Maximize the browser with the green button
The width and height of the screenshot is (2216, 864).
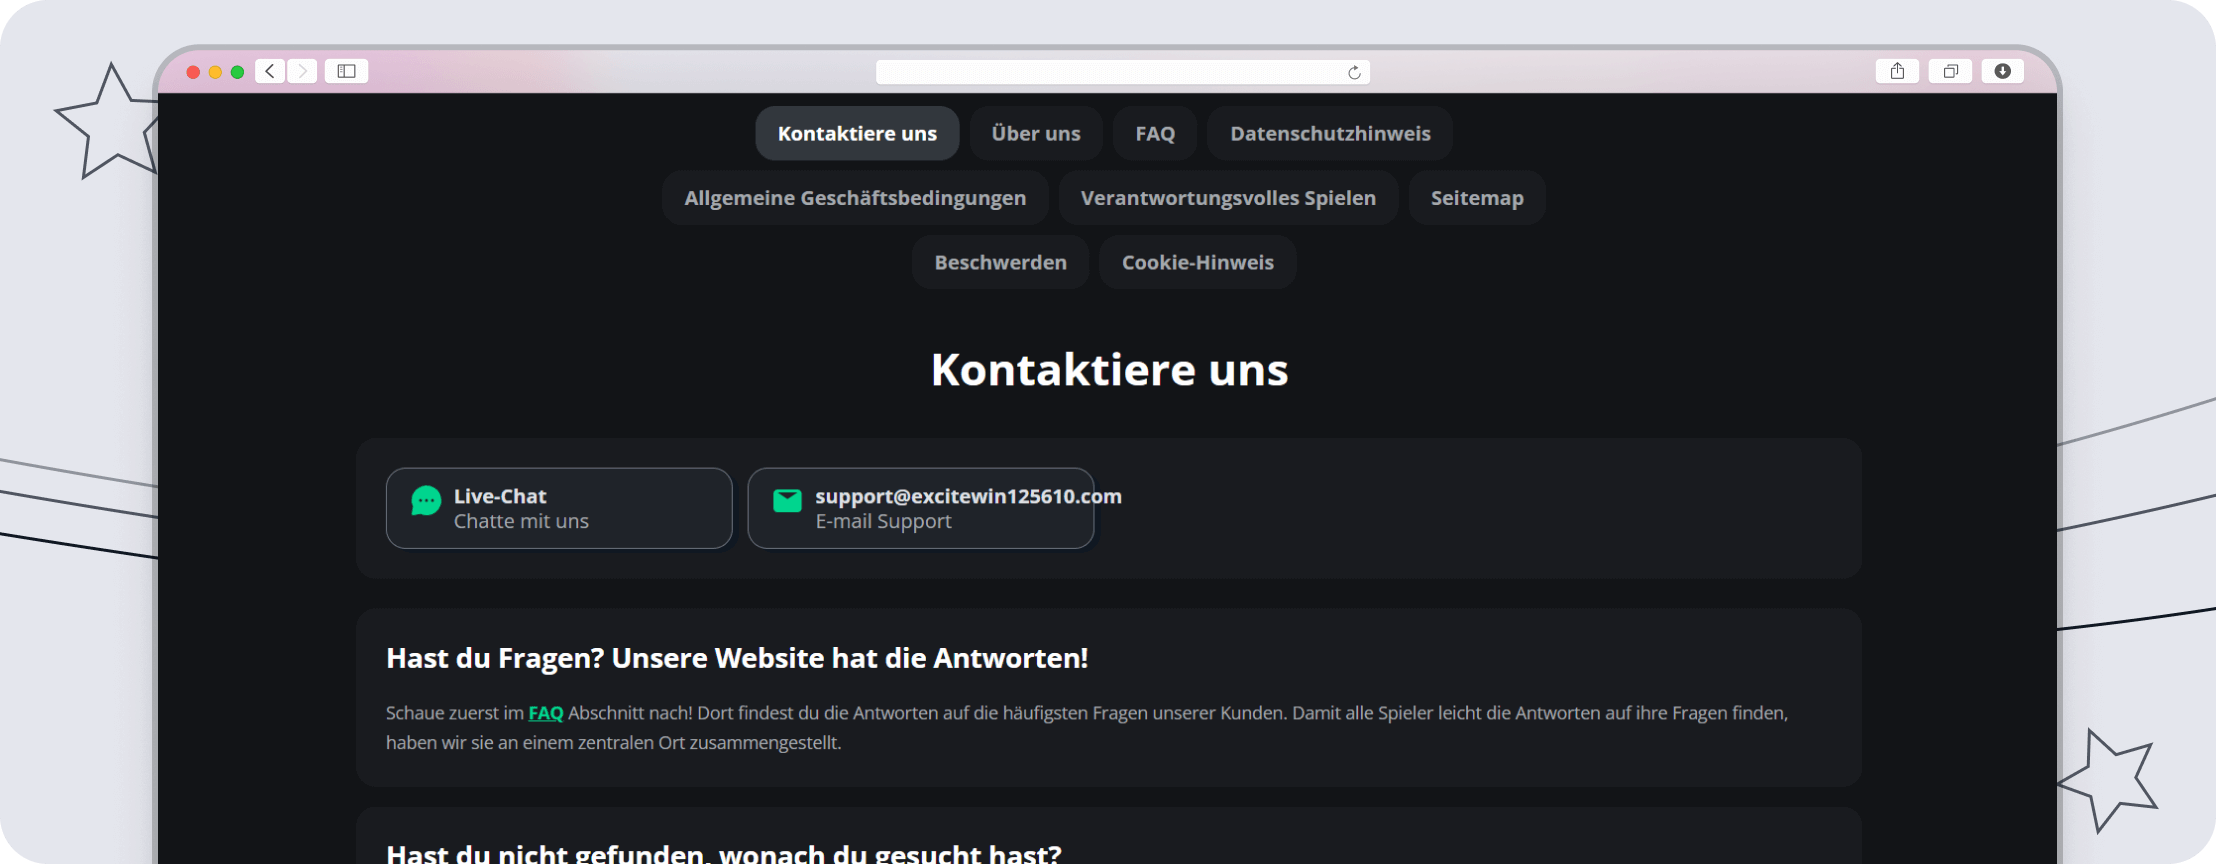click(237, 72)
